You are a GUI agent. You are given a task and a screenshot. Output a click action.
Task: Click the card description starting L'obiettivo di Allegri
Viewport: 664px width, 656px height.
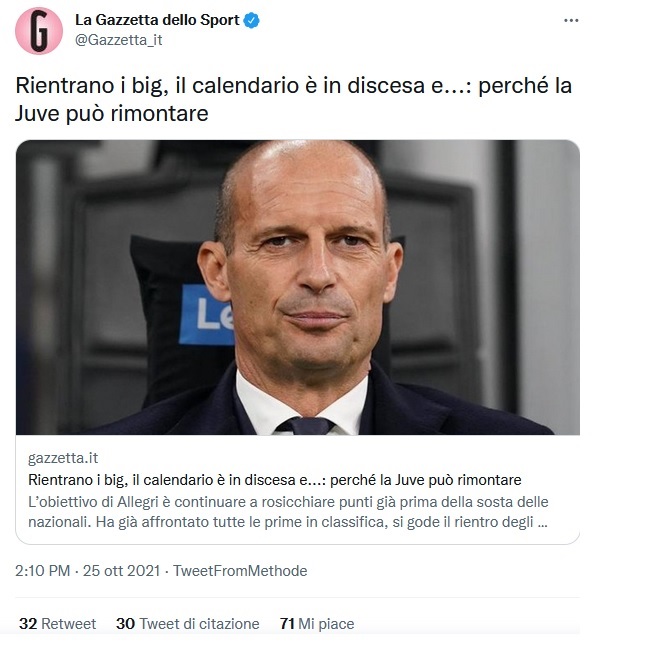tap(288, 512)
